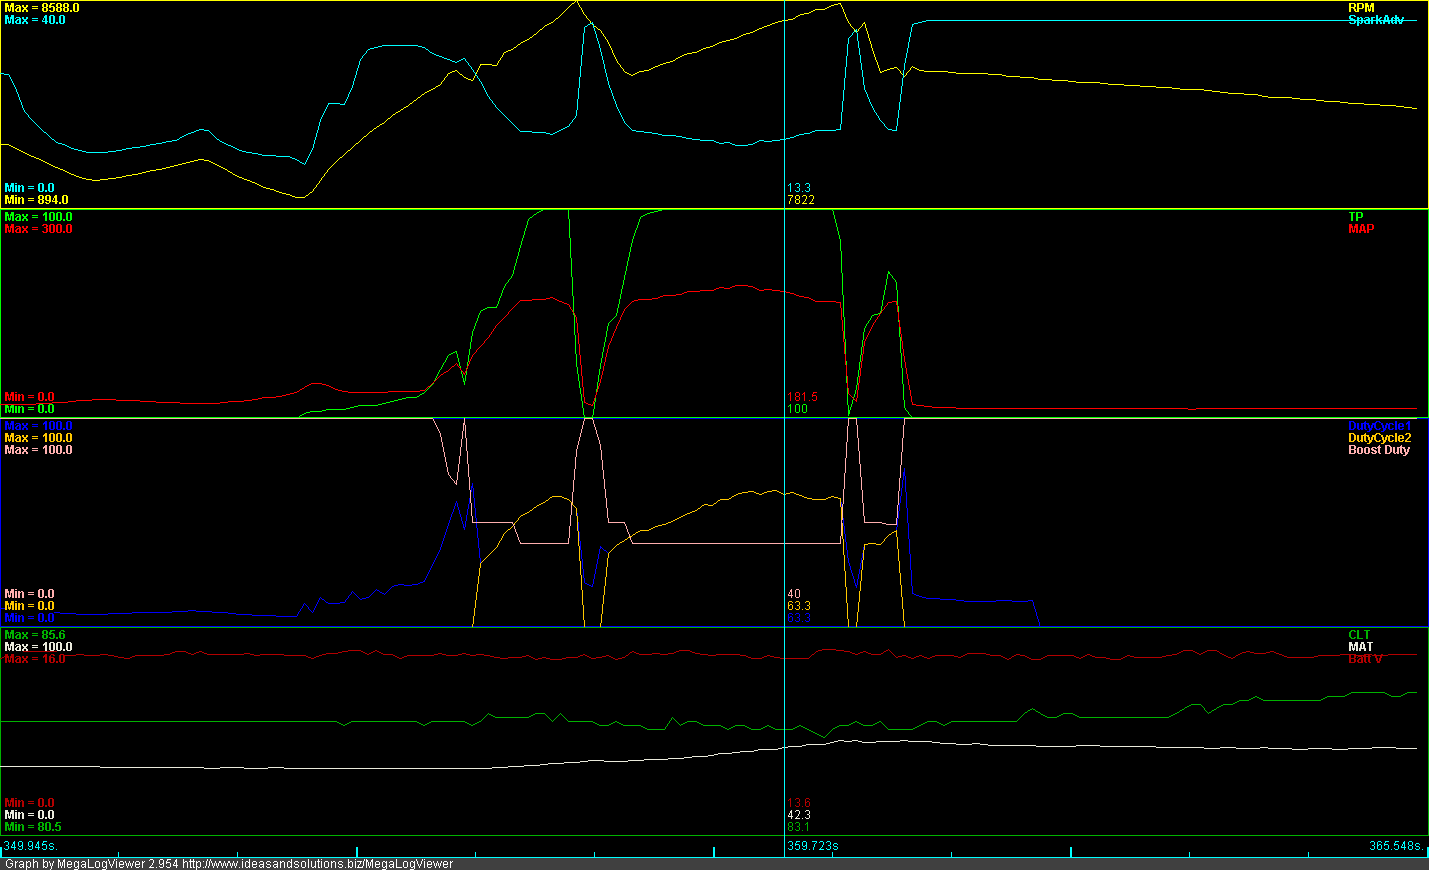Viewport: 1429px width, 870px height.
Task: Click the 359.723s cursor time marker
Action: point(812,846)
